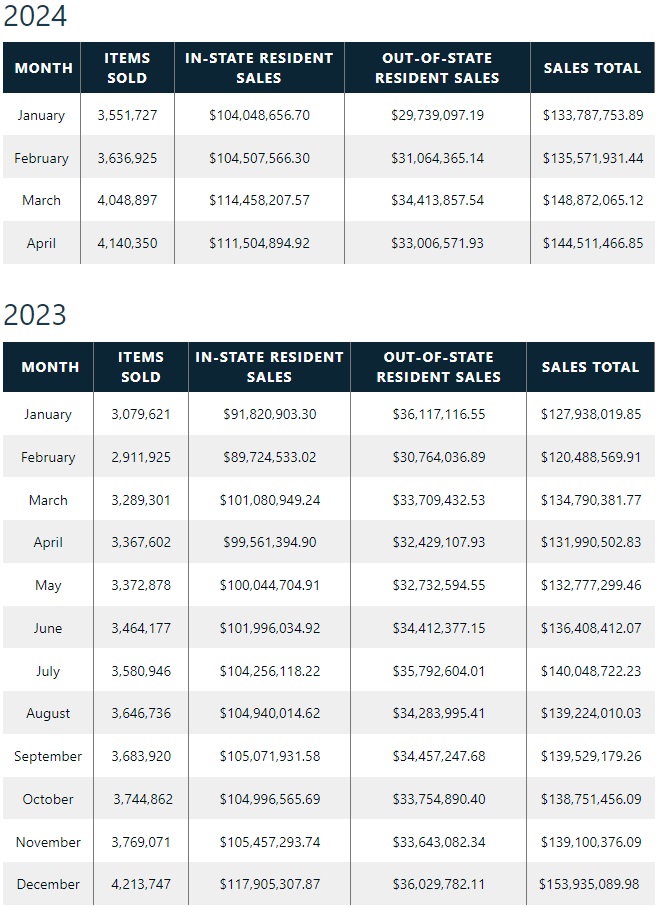Viewport: 659px width, 907px height.
Task: Select the 2024 In-State Resident Sales header
Action: click(x=259, y=68)
